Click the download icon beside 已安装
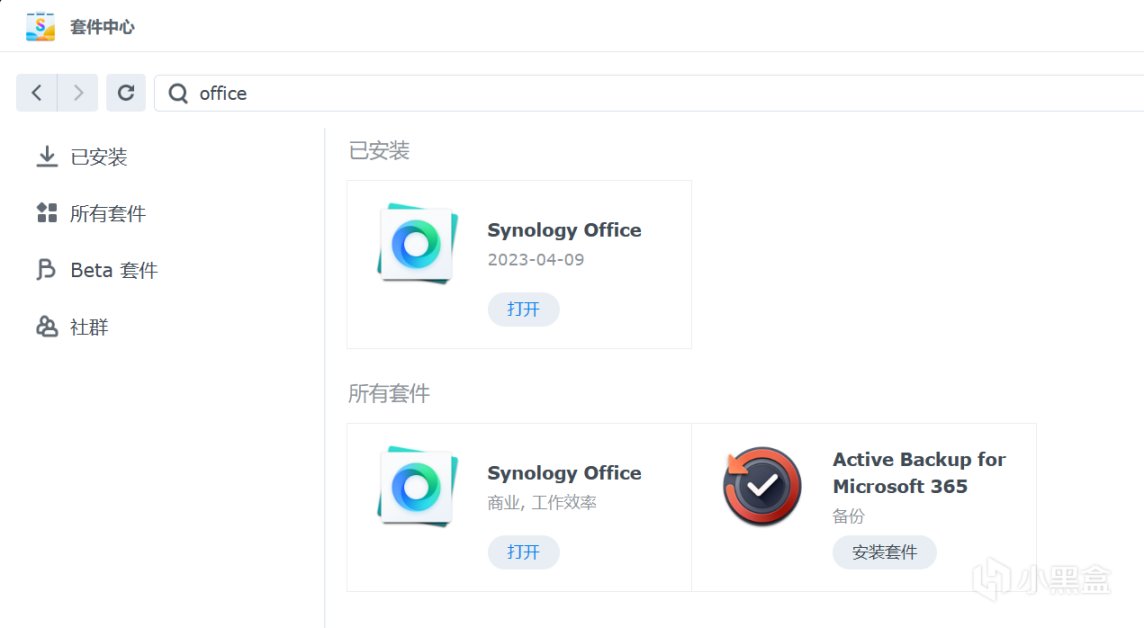Image resolution: width=1144 pixels, height=628 pixels. click(46, 157)
